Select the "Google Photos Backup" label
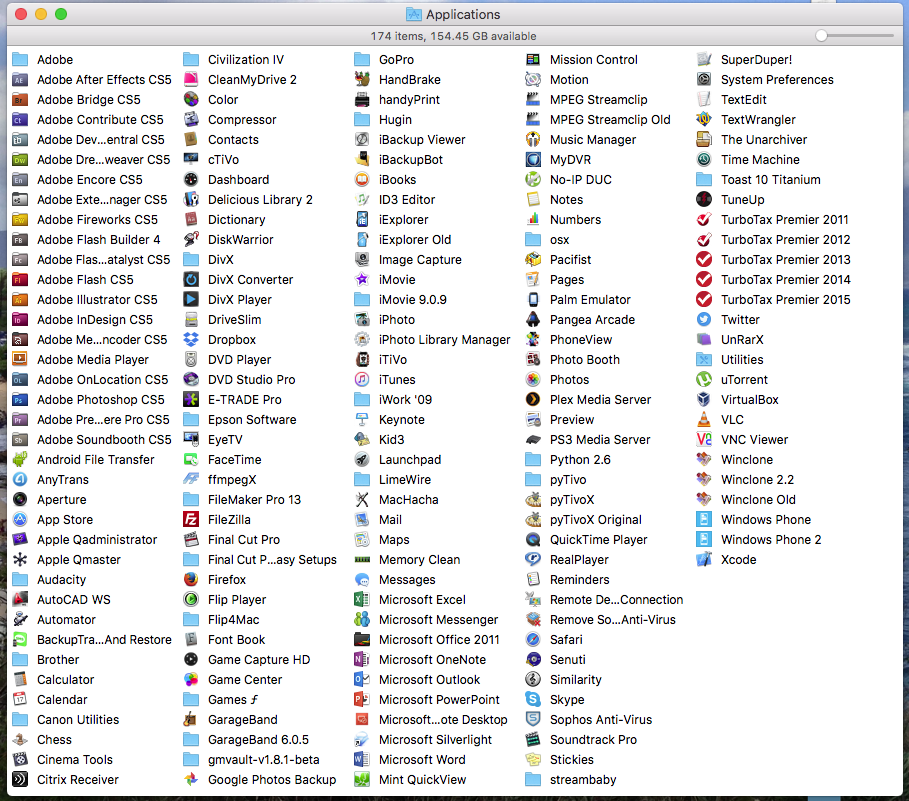The width and height of the screenshot is (909, 801). (x=272, y=780)
